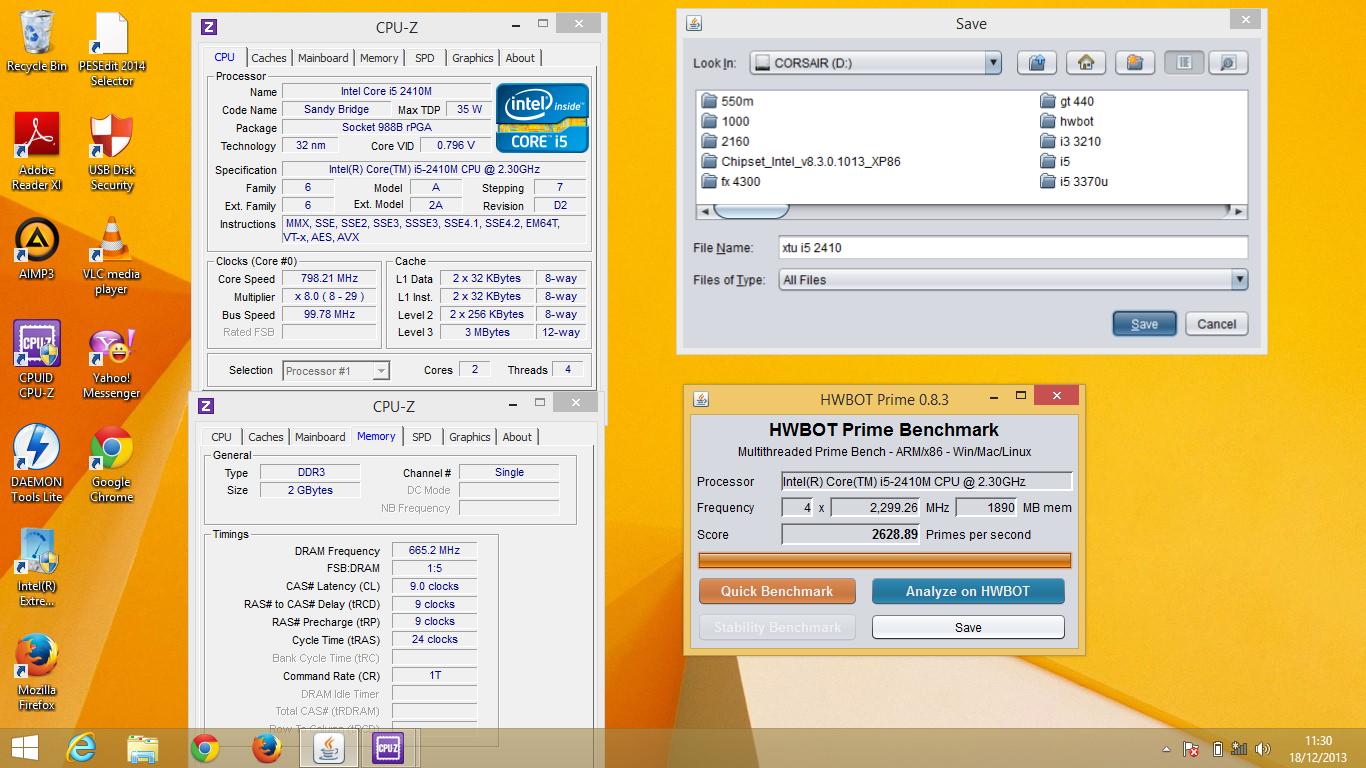This screenshot has width=1366, height=768.
Task: Open Action Center flag in tray
Action: [1191, 748]
